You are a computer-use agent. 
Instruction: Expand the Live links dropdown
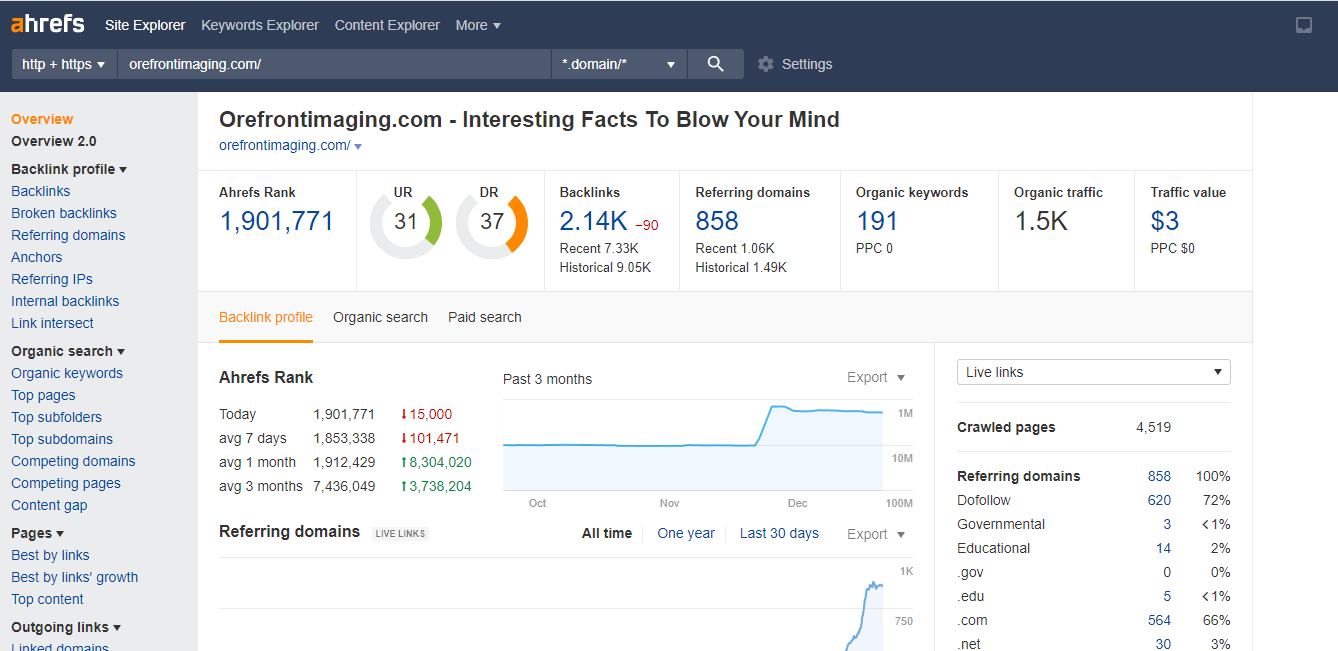(1093, 372)
